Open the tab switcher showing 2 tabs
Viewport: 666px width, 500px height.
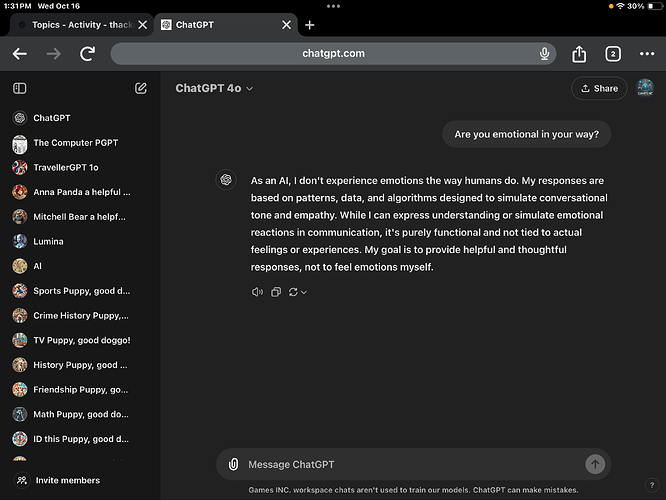(x=613, y=54)
